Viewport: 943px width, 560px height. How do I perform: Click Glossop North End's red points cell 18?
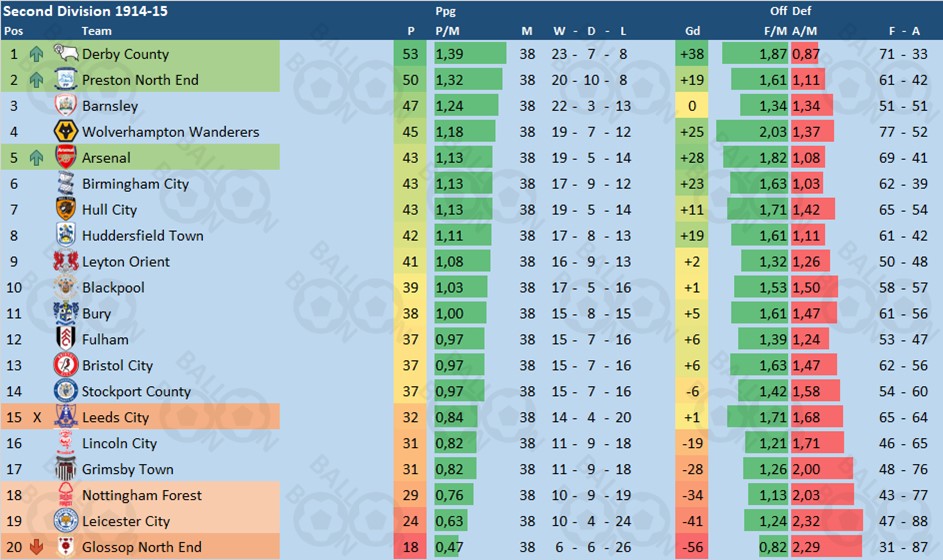point(410,547)
